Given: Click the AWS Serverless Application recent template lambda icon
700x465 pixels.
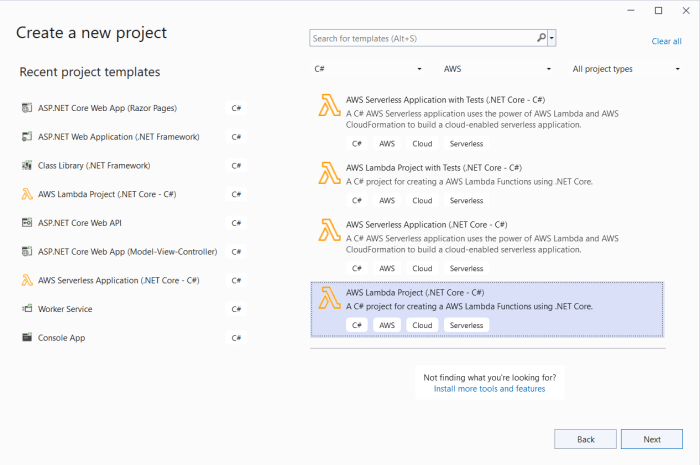Looking at the screenshot, I should pos(27,280).
